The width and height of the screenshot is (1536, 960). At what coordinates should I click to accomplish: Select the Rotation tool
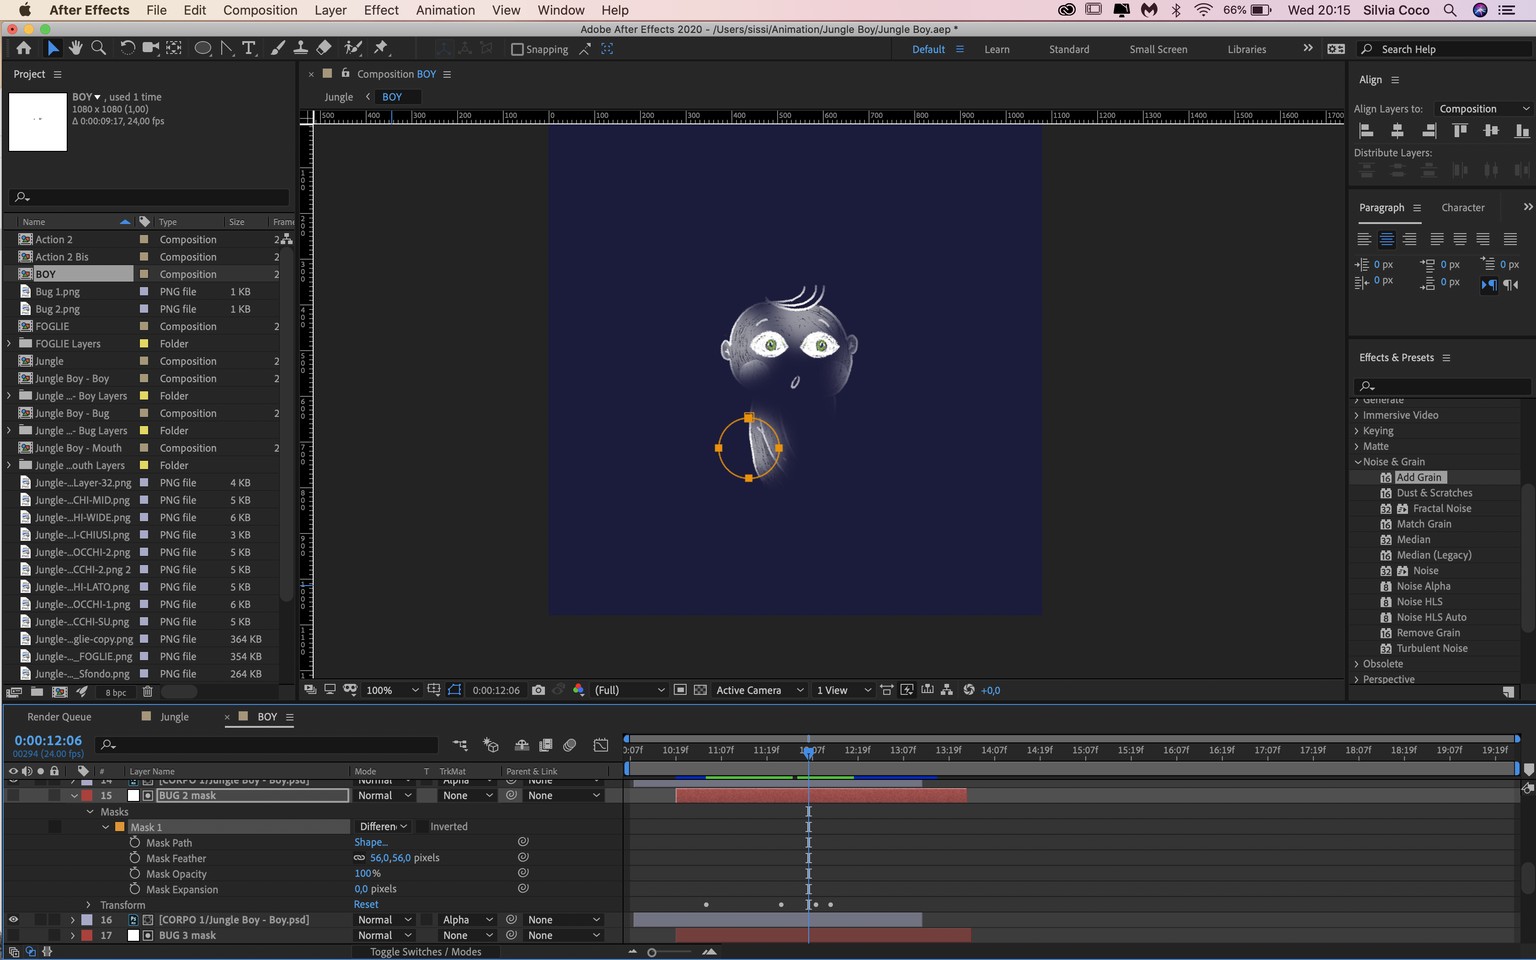pyautogui.click(x=127, y=48)
